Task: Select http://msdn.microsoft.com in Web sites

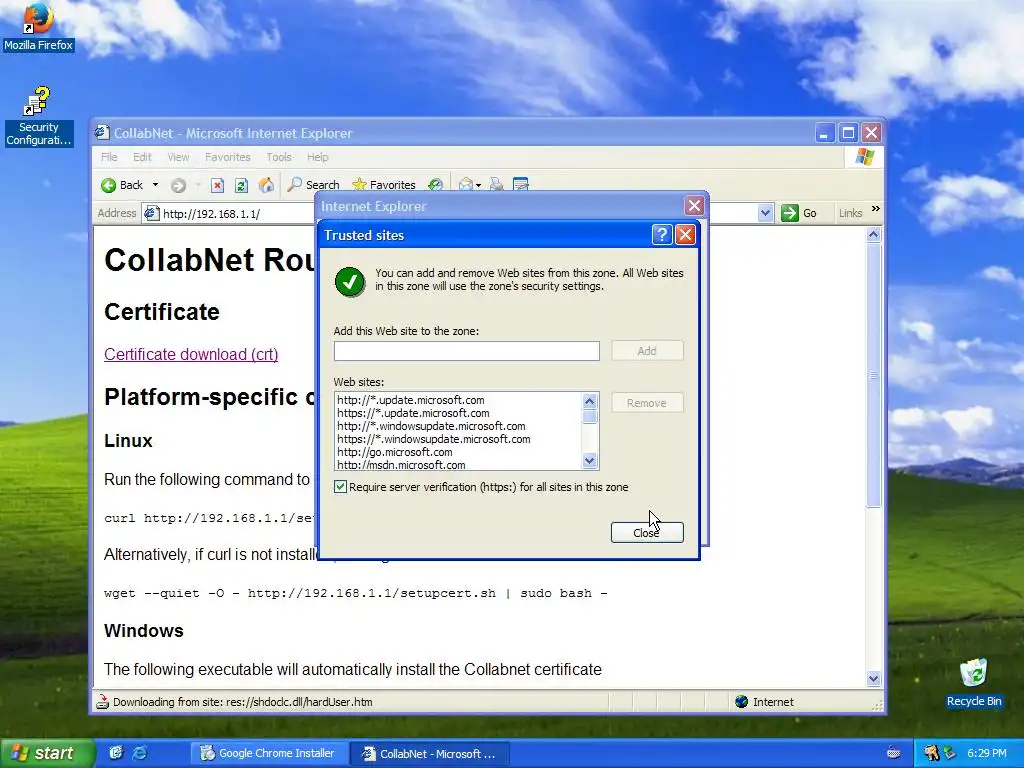Action: pyautogui.click(x=401, y=465)
